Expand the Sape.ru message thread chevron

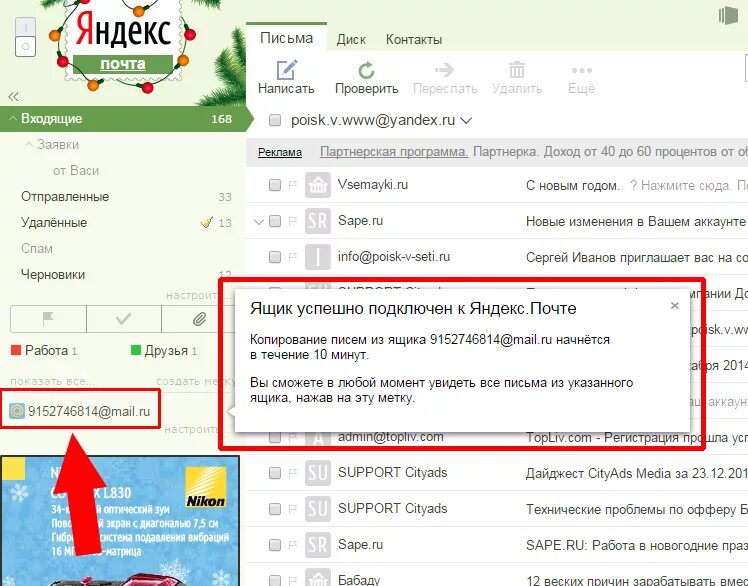click(259, 221)
